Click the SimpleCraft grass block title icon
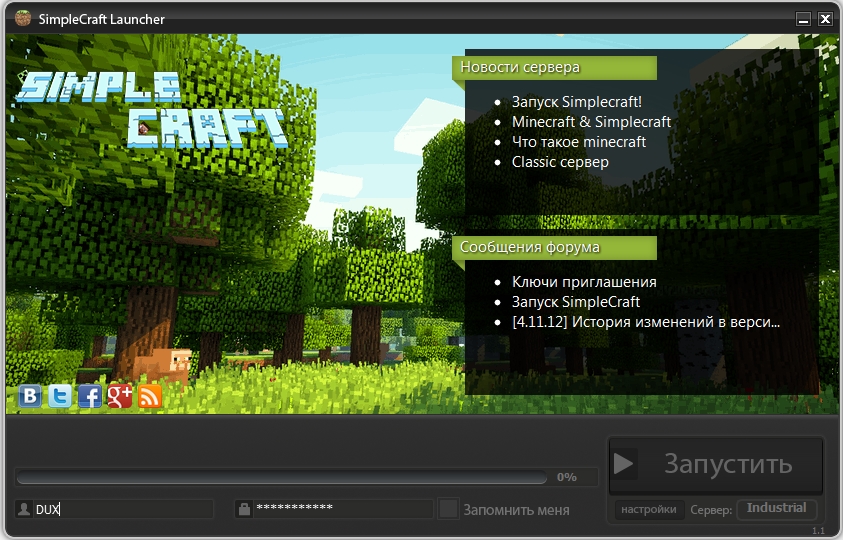Image resolution: width=843 pixels, height=540 pixels. [23, 18]
